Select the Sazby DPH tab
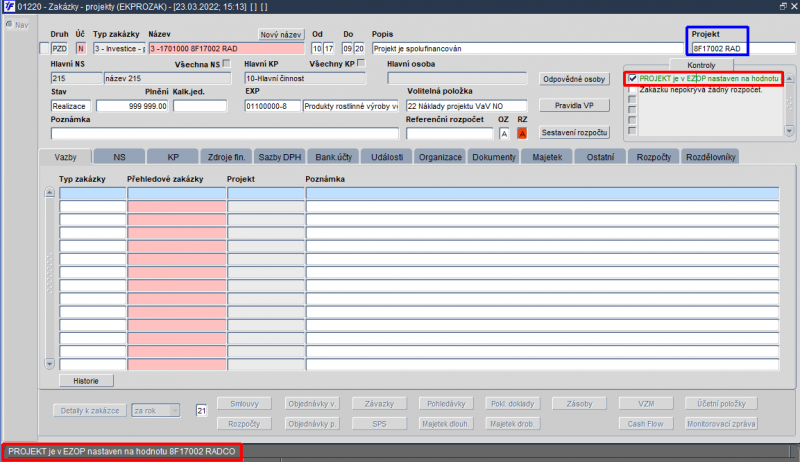The height and width of the screenshot is (462, 800). click(280, 157)
